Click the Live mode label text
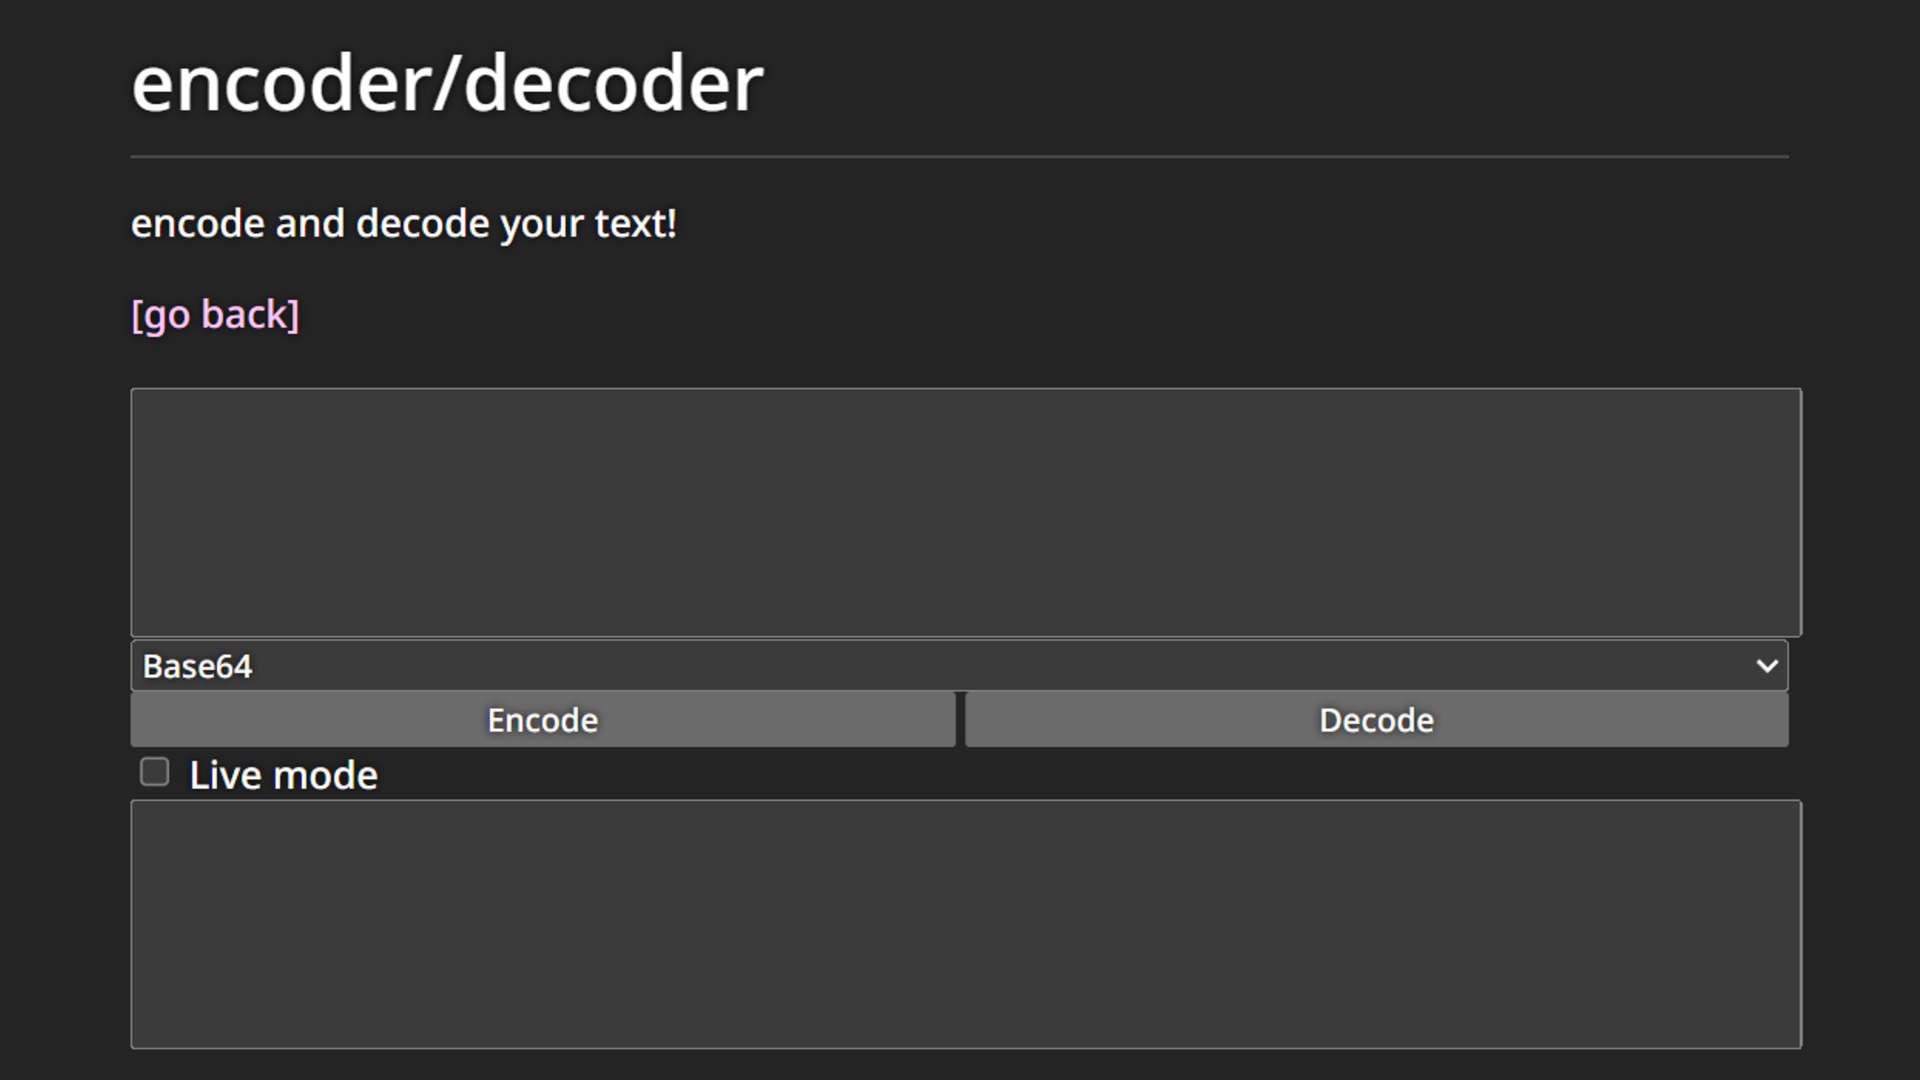The image size is (1920, 1080). [x=282, y=773]
